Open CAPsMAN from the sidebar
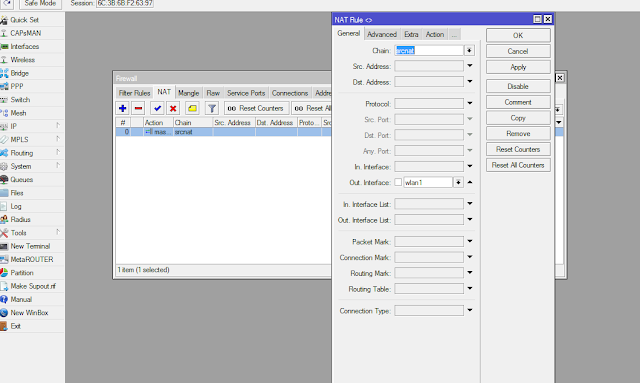Viewport: 640px width, 383px height. click(25, 33)
